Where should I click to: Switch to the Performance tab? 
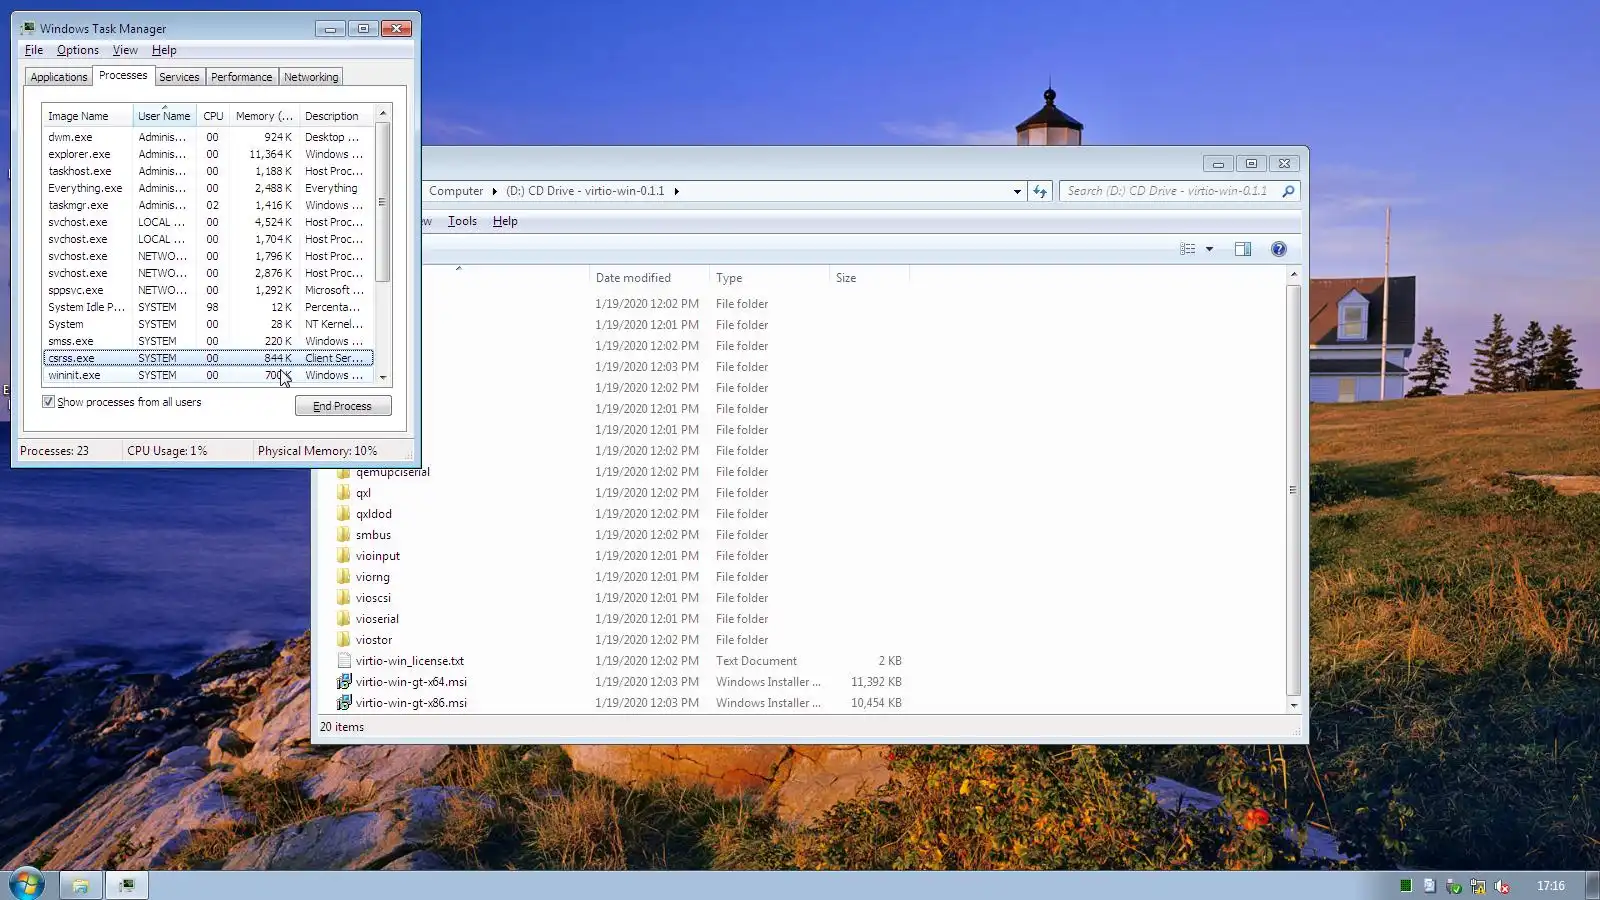tap(241, 77)
